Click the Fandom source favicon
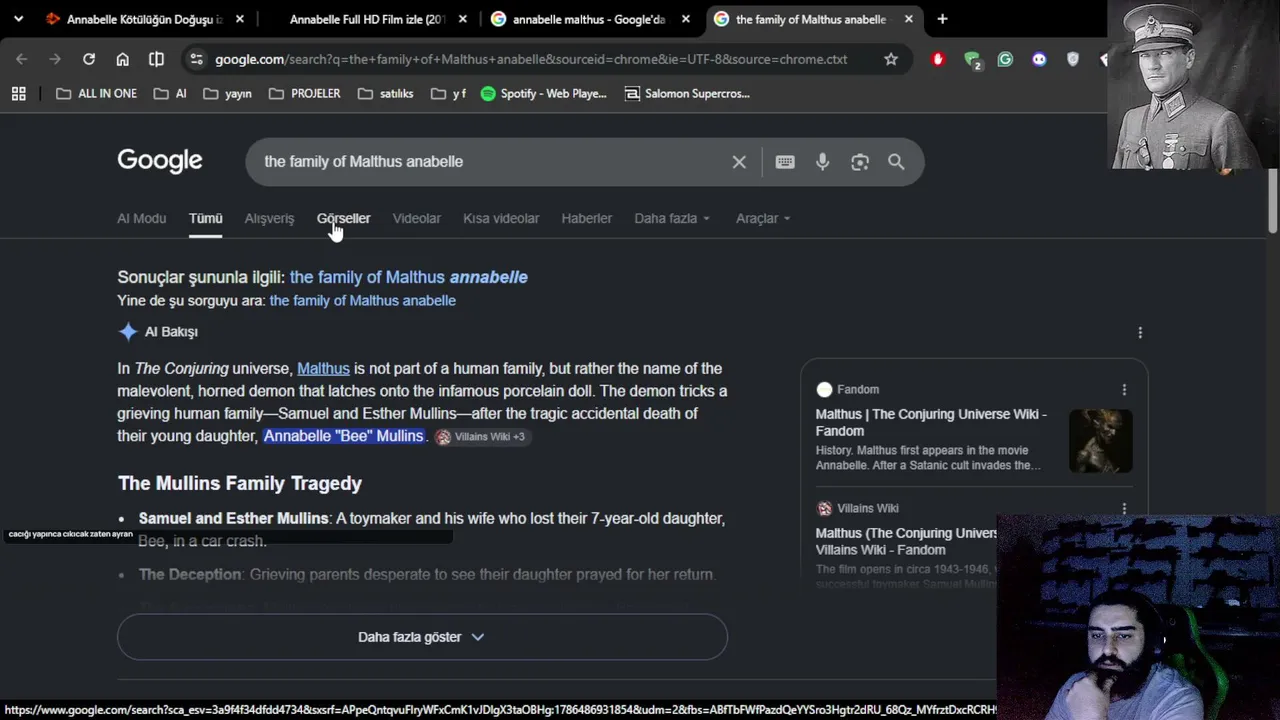Image resolution: width=1280 pixels, height=720 pixels. click(824, 389)
